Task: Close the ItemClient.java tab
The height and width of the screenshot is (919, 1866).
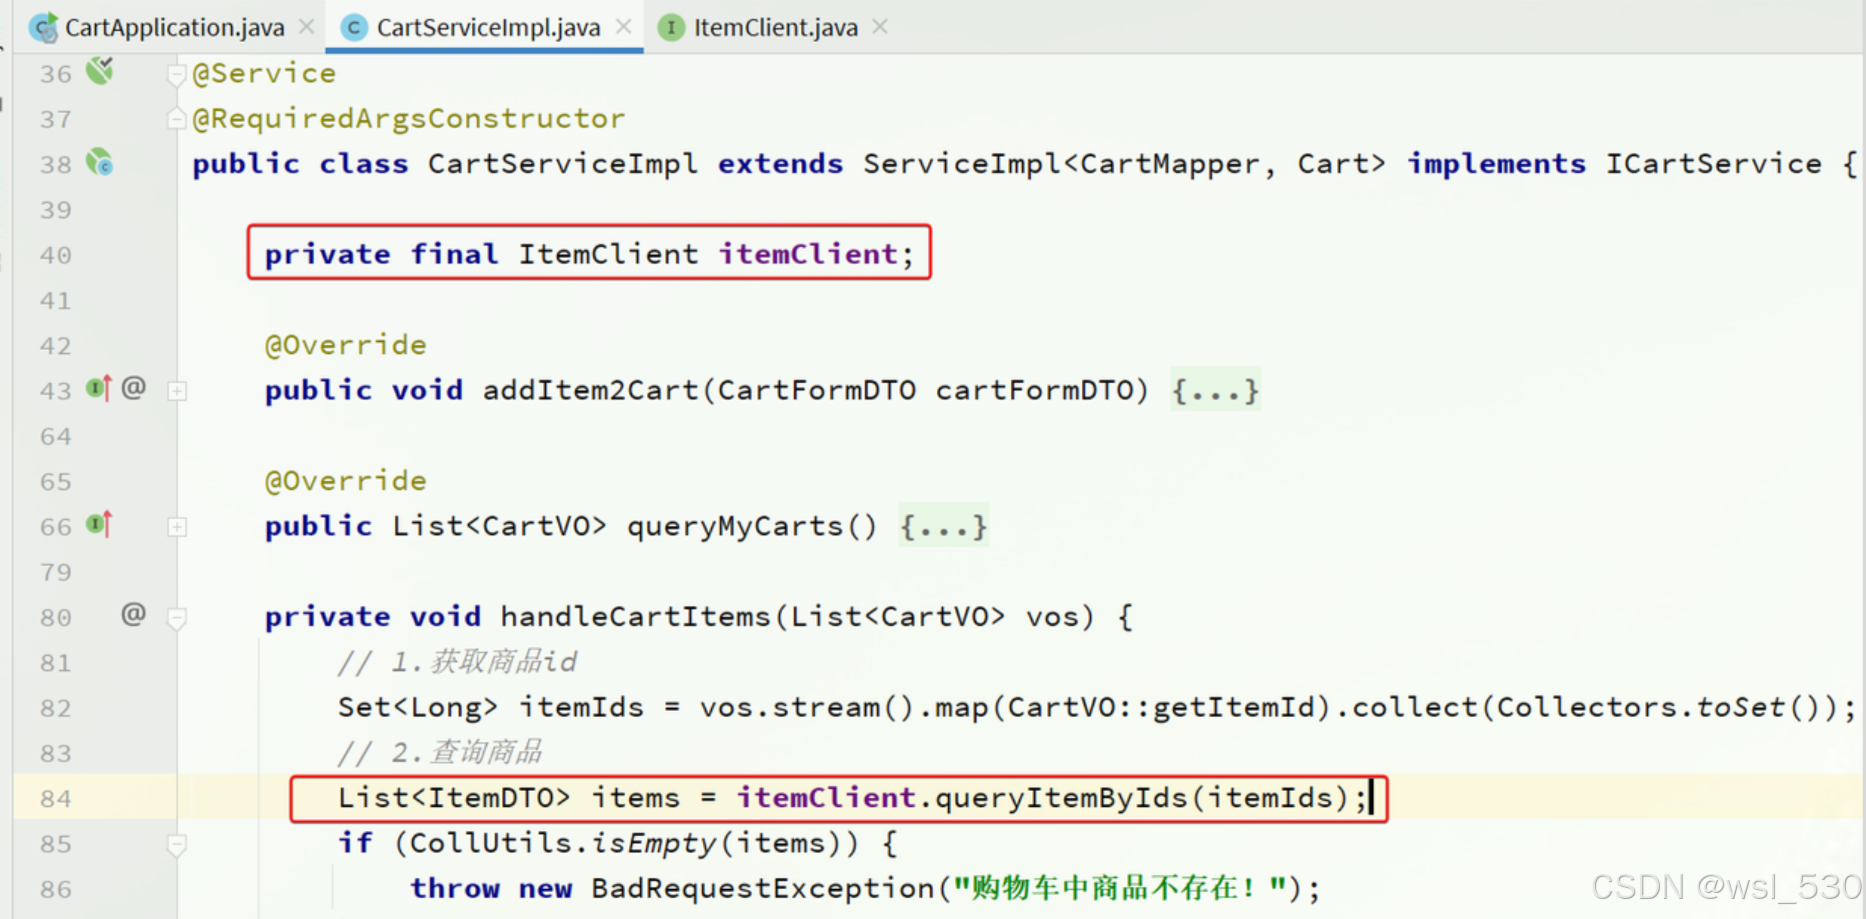Action: (x=879, y=27)
